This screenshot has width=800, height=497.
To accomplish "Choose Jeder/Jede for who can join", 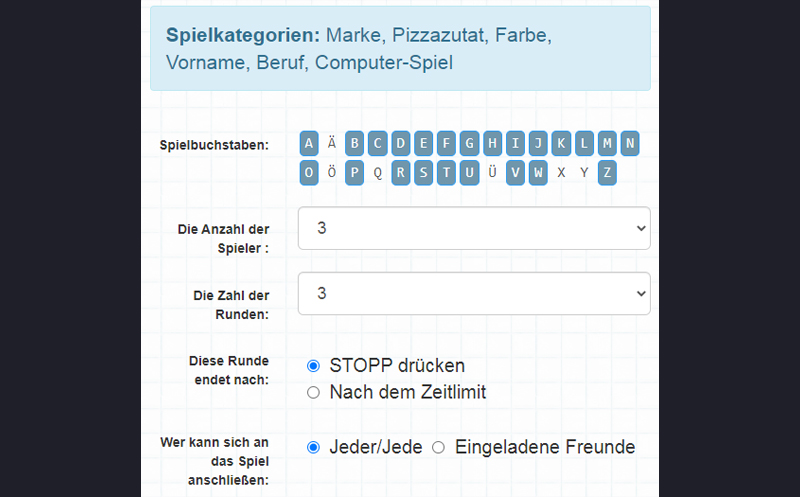I will pos(313,447).
